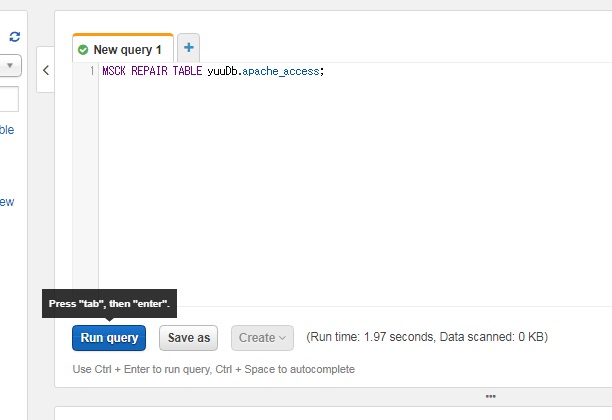
Task: Click the refresh icon in the sidebar
Action: point(15,37)
